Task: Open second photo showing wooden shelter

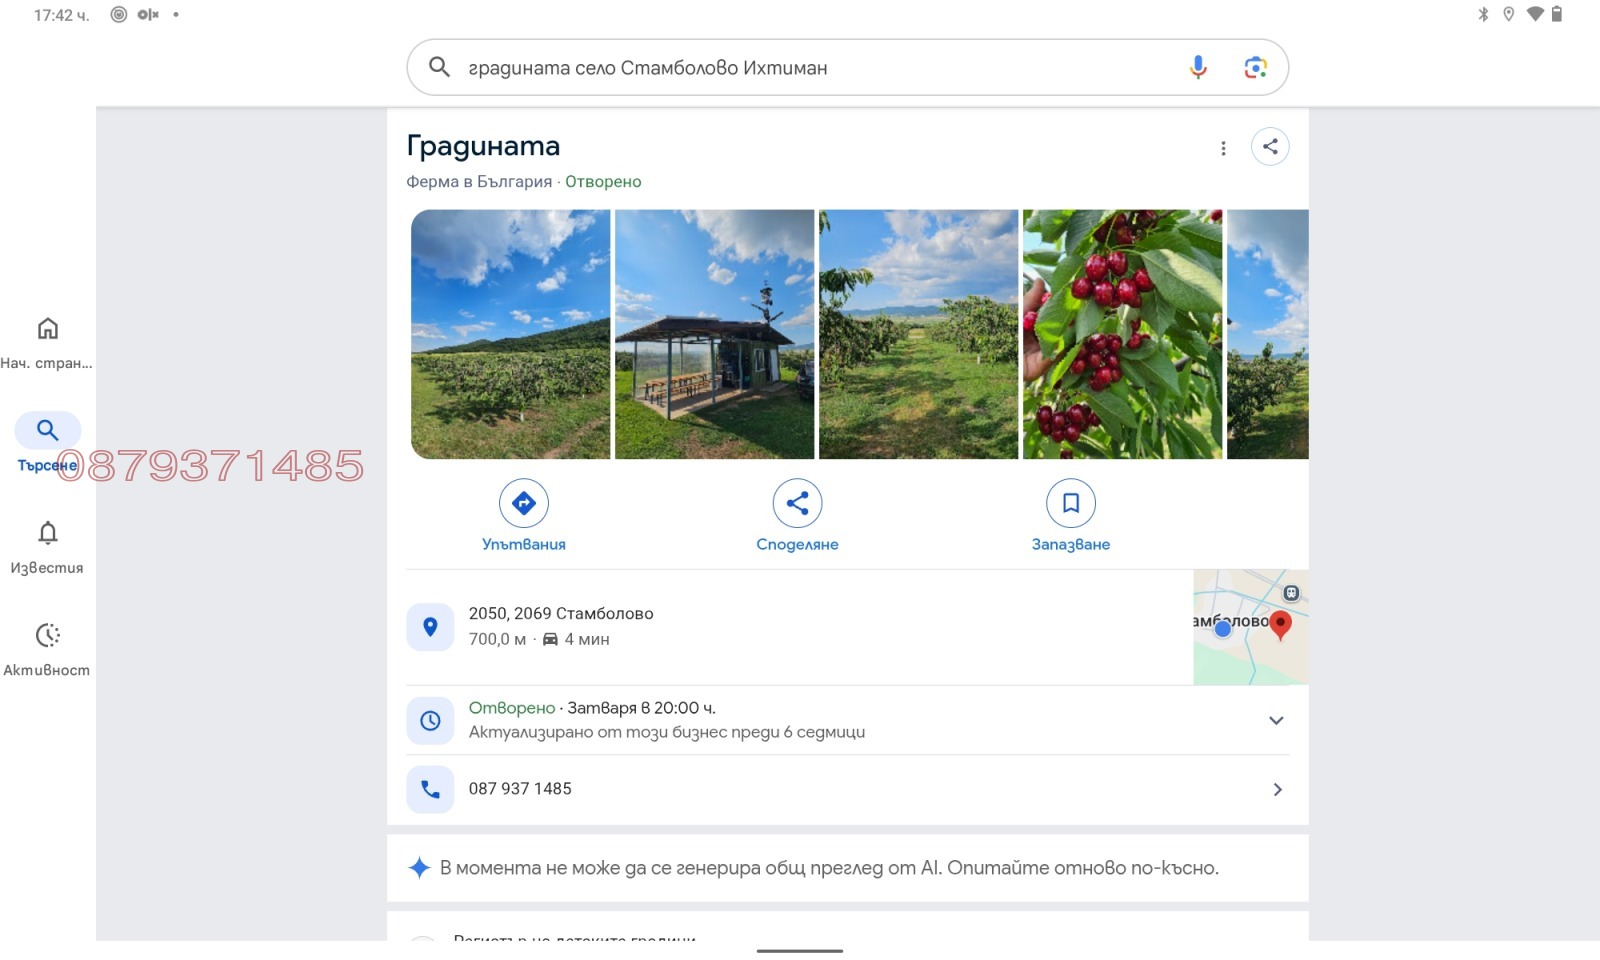Action: [714, 334]
